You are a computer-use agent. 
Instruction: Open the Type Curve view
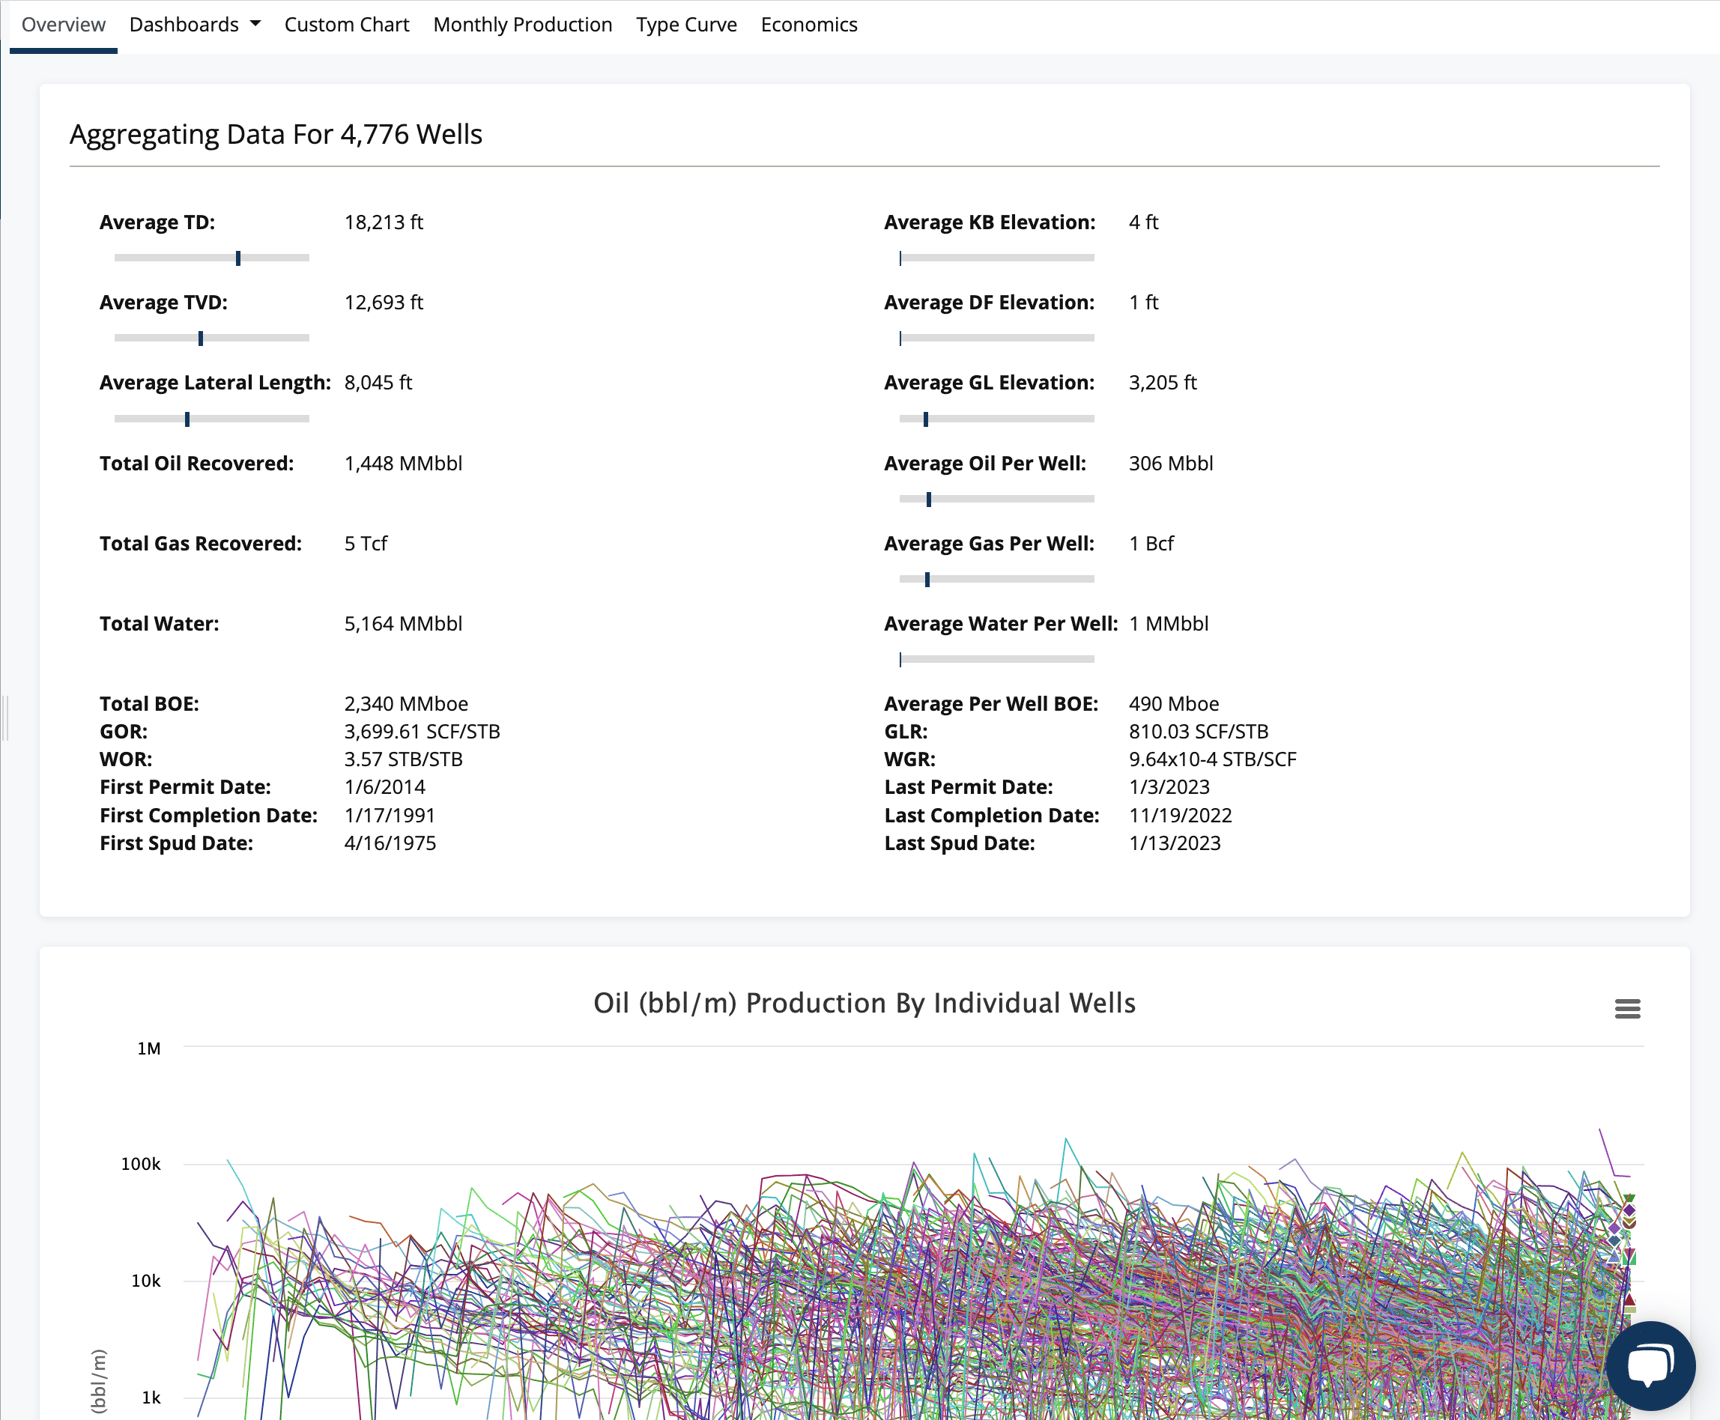686,24
